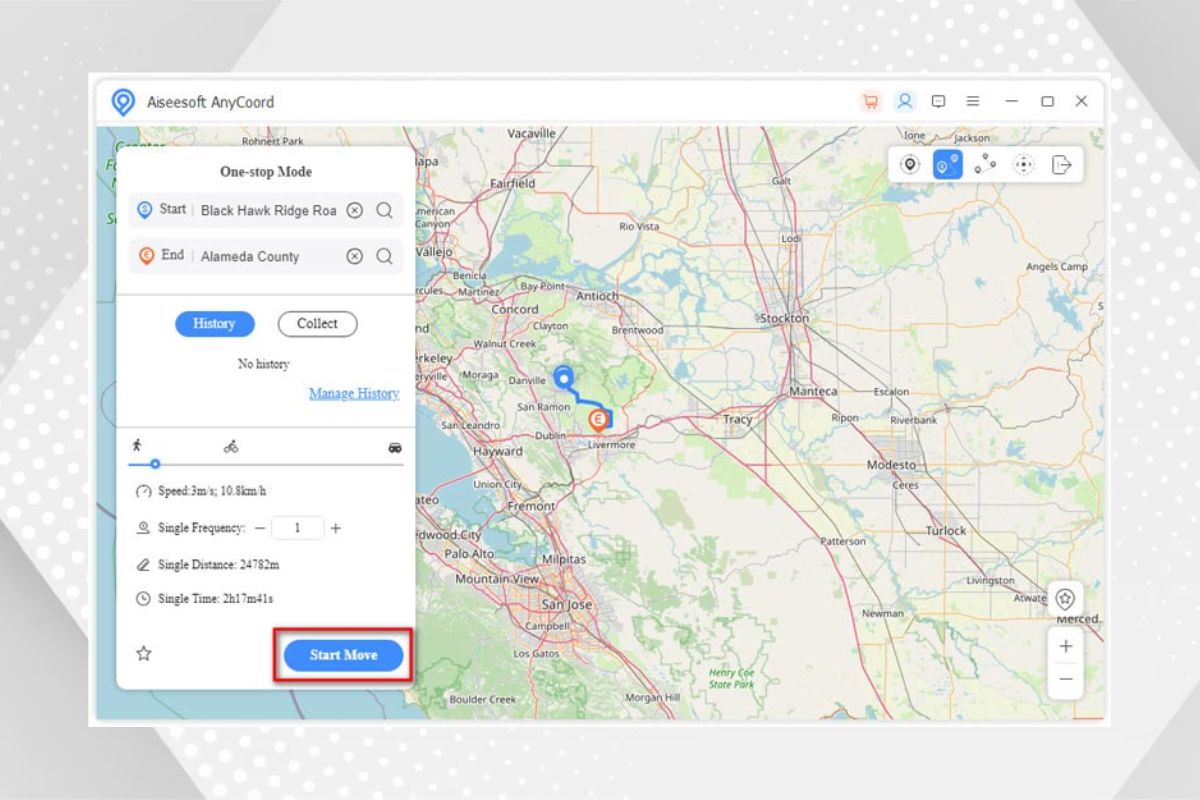Image resolution: width=1200 pixels, height=800 pixels.
Task: Switch to Multi-stop Mode icon
Action: [x=986, y=165]
